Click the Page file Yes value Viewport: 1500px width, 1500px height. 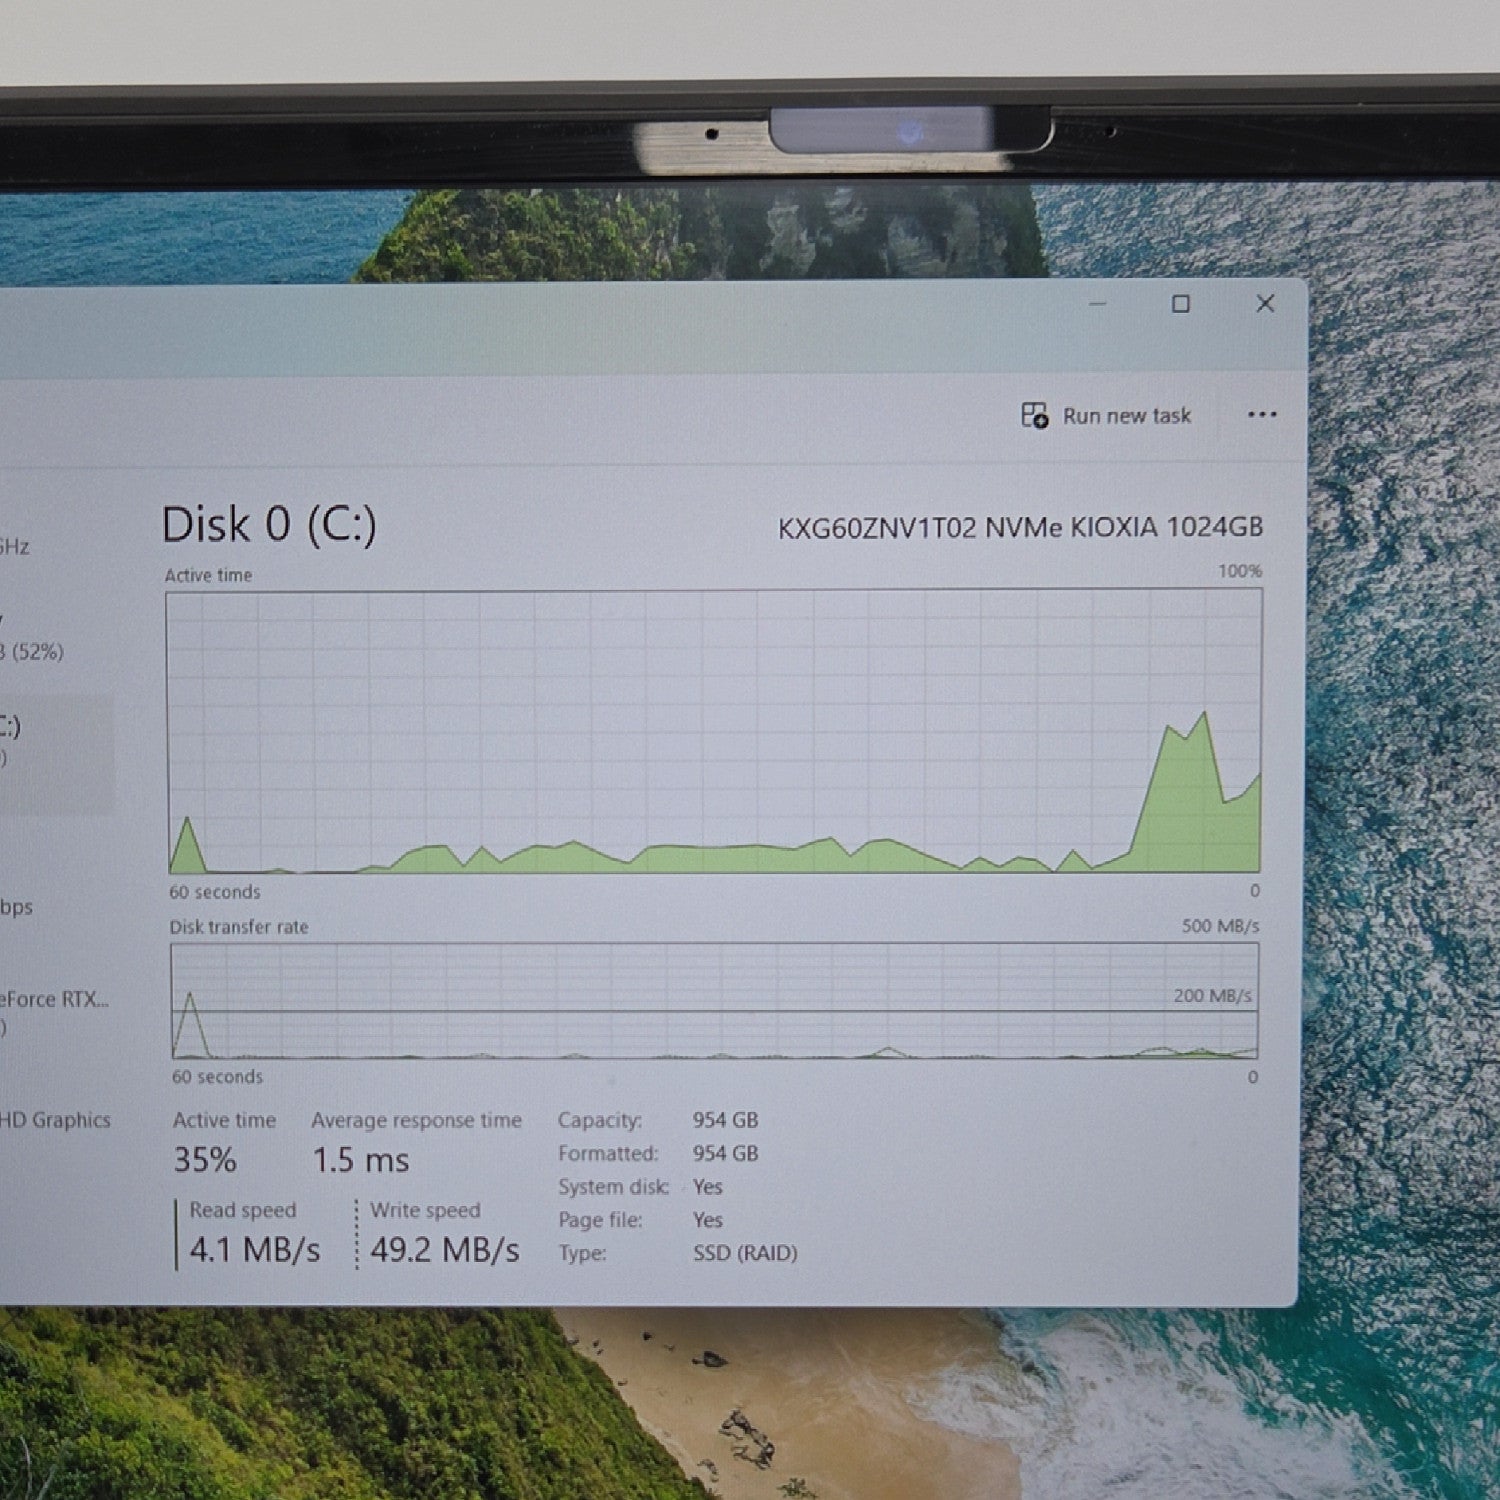707,1220
